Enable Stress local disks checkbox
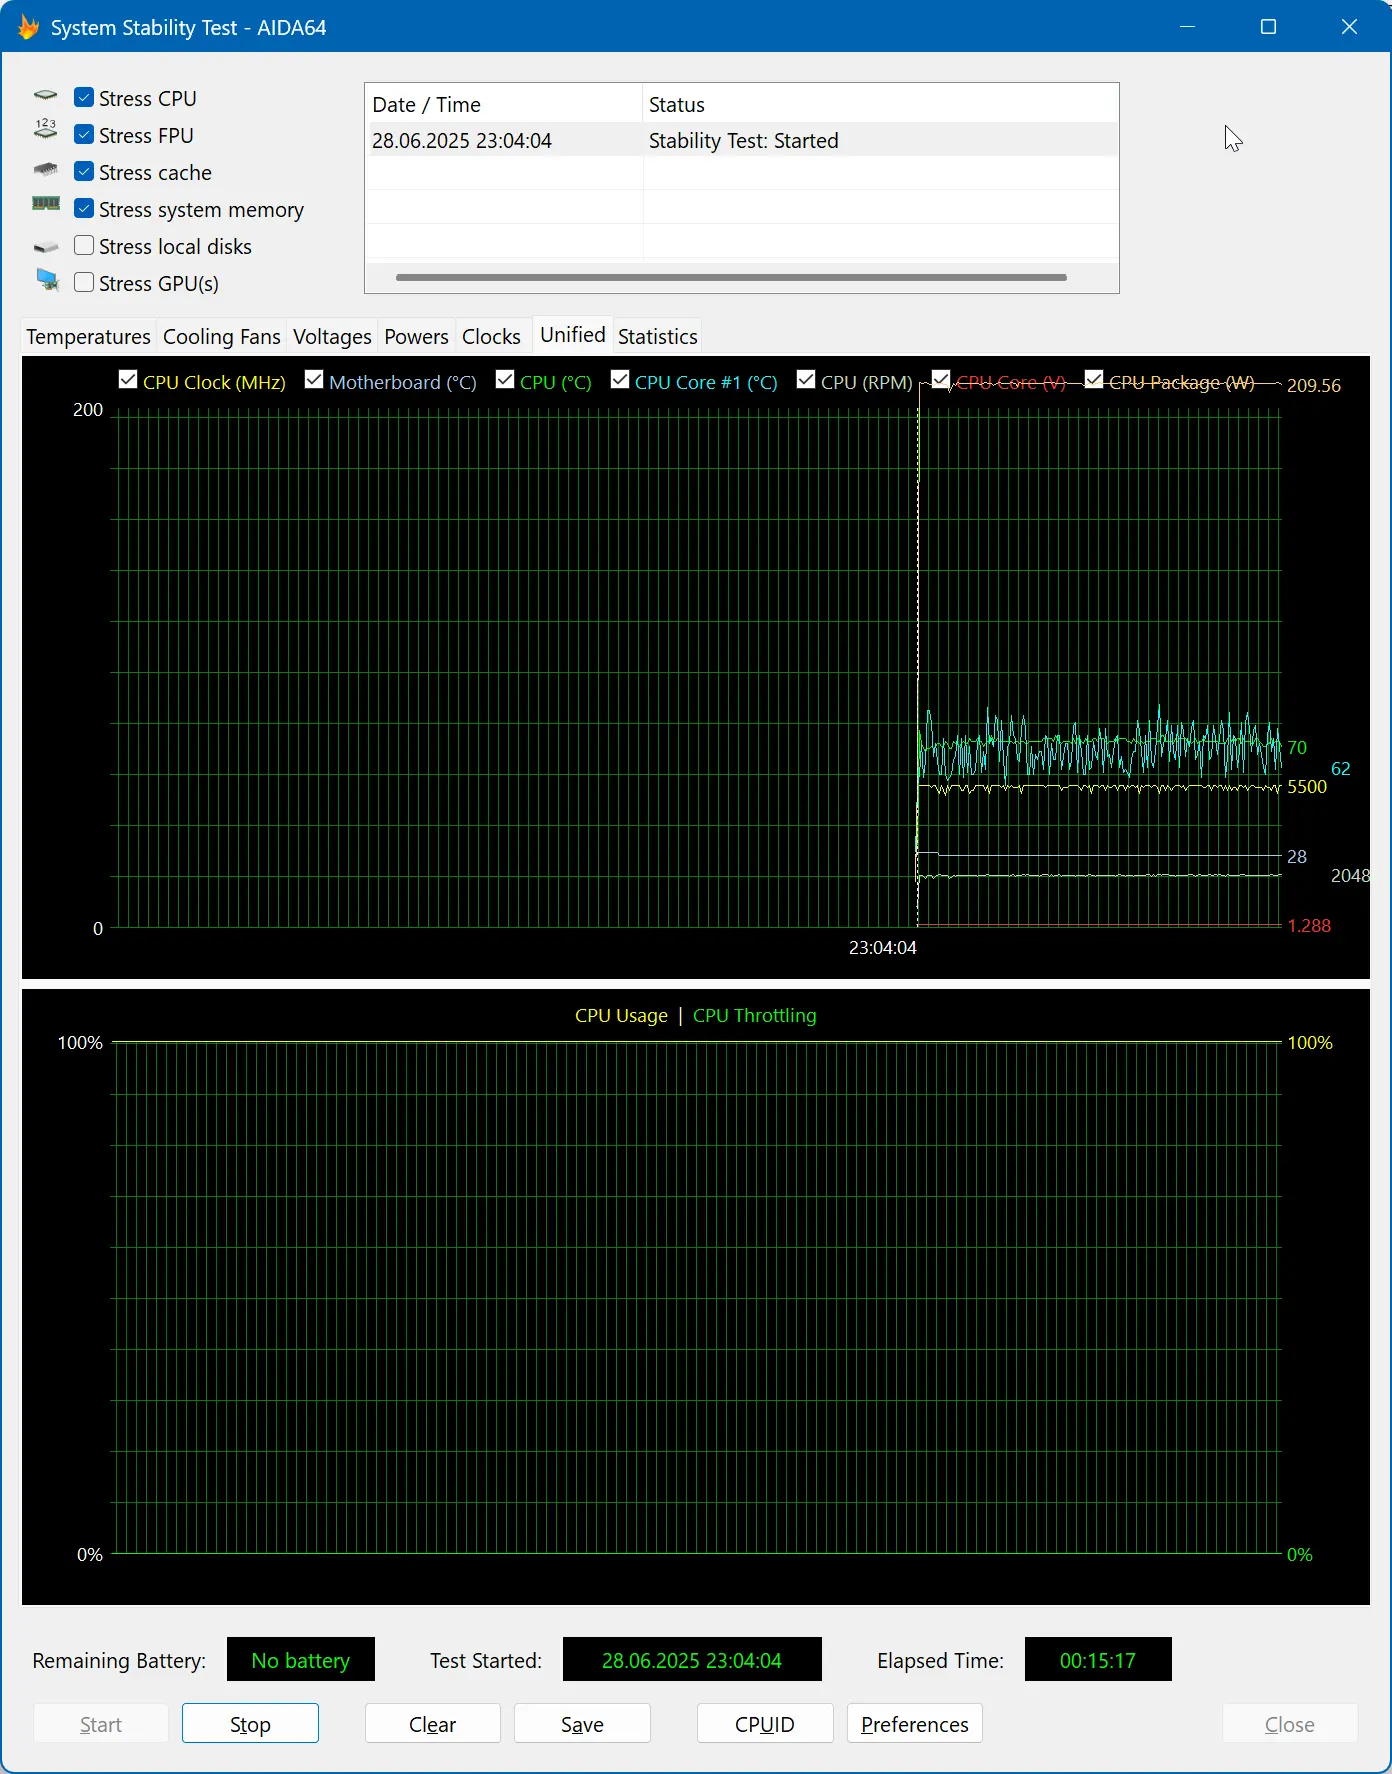1392x1774 pixels. (84, 246)
